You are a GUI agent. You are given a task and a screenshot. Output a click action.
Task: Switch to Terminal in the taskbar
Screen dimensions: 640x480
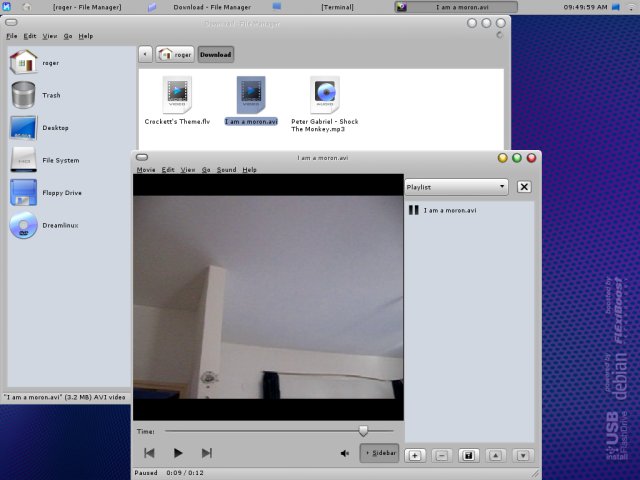click(x=337, y=7)
